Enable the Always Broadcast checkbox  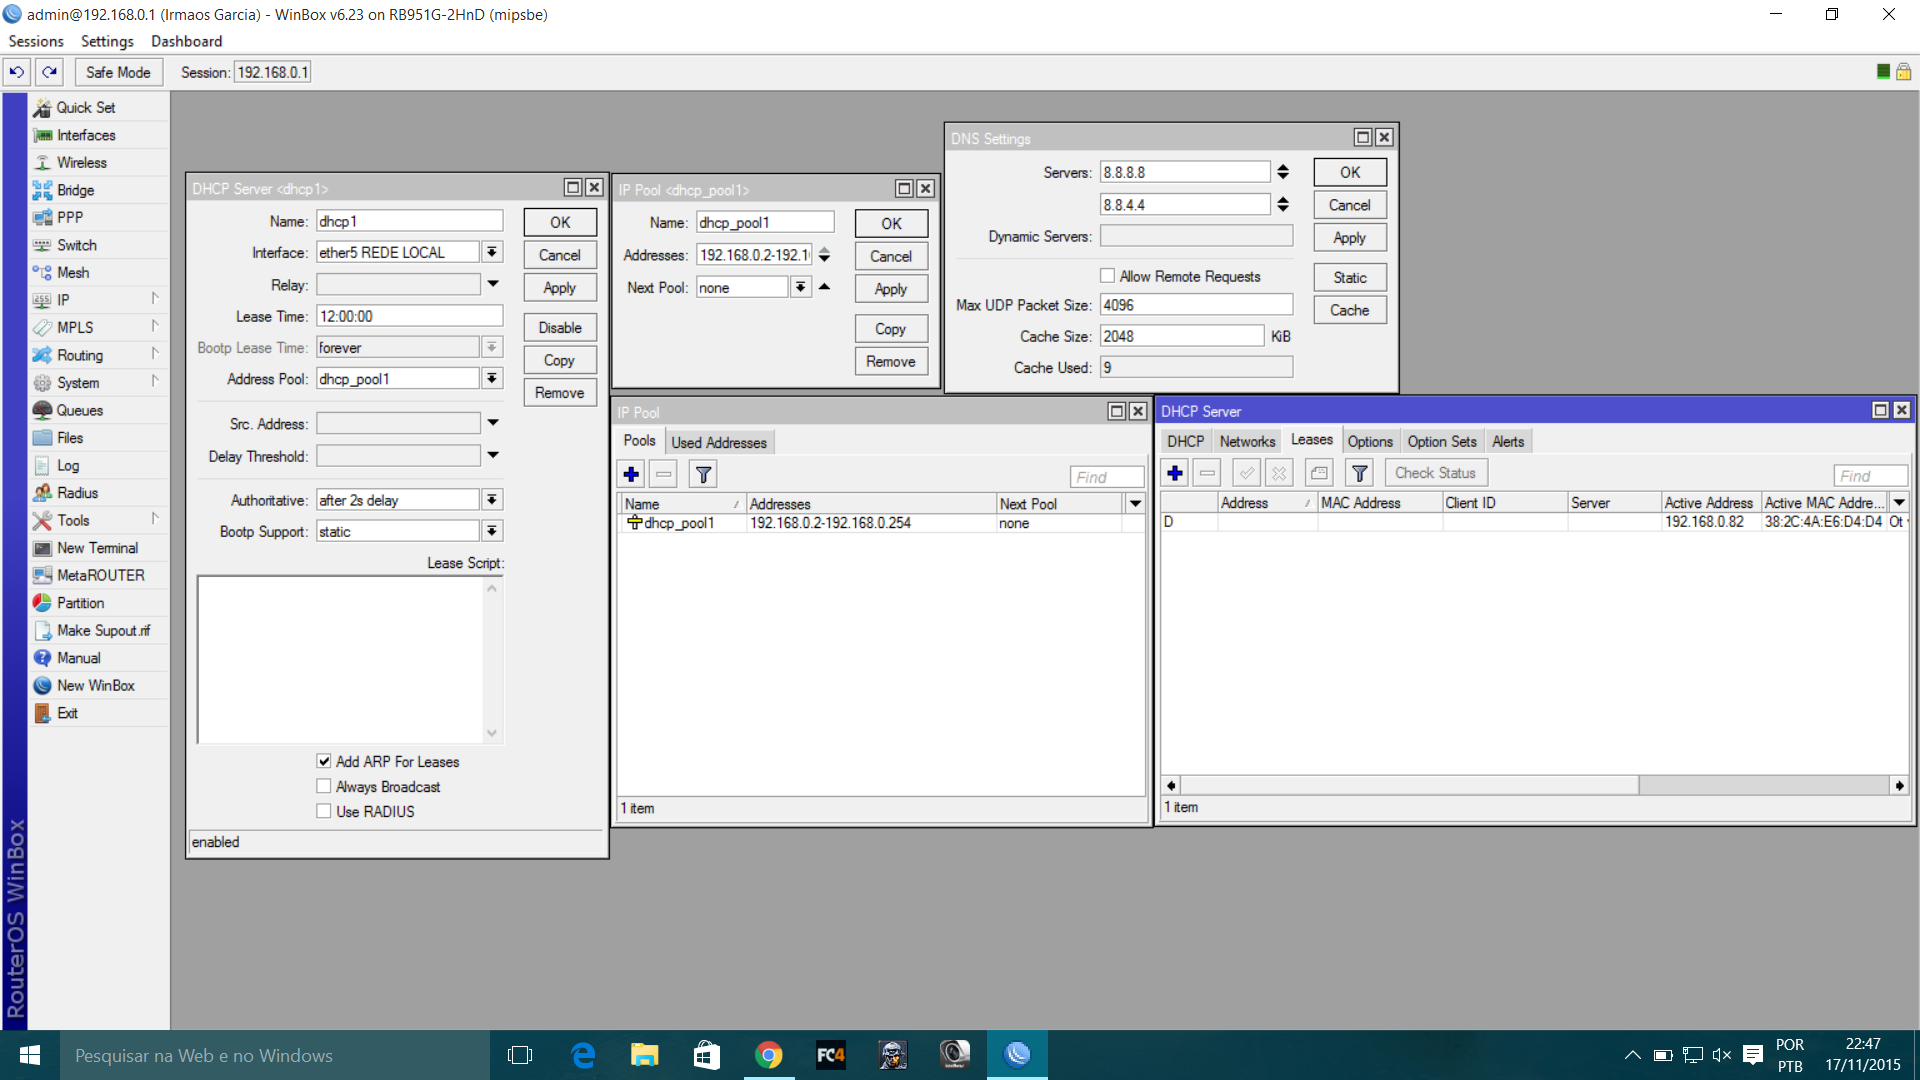pyautogui.click(x=324, y=786)
